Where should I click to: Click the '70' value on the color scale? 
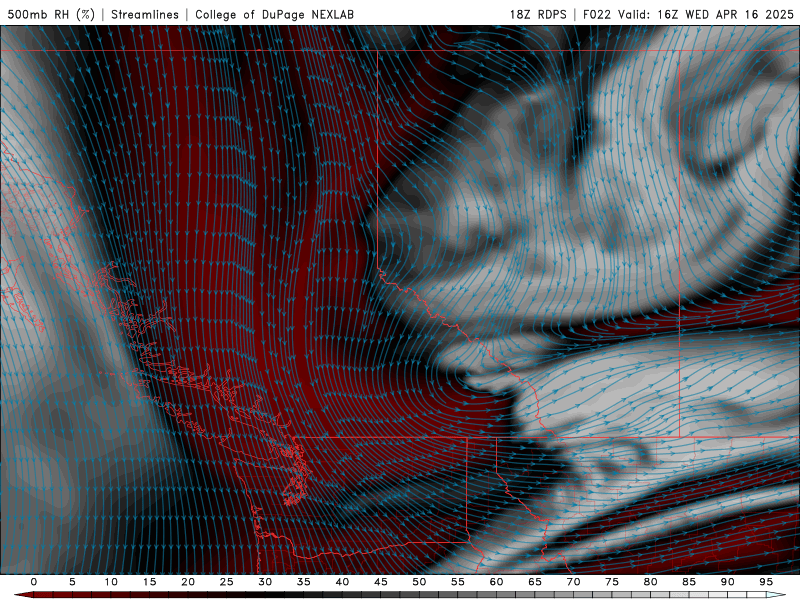tap(573, 582)
